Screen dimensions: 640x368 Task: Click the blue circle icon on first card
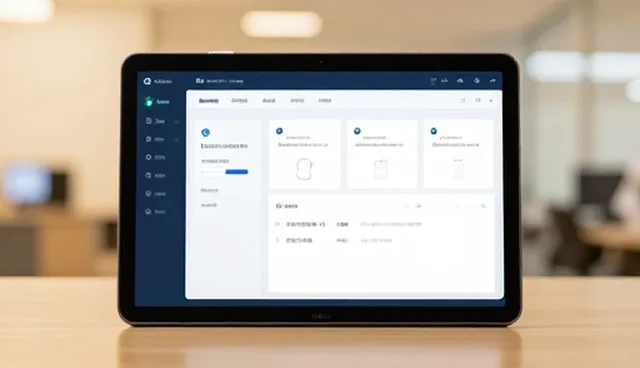pos(279,131)
